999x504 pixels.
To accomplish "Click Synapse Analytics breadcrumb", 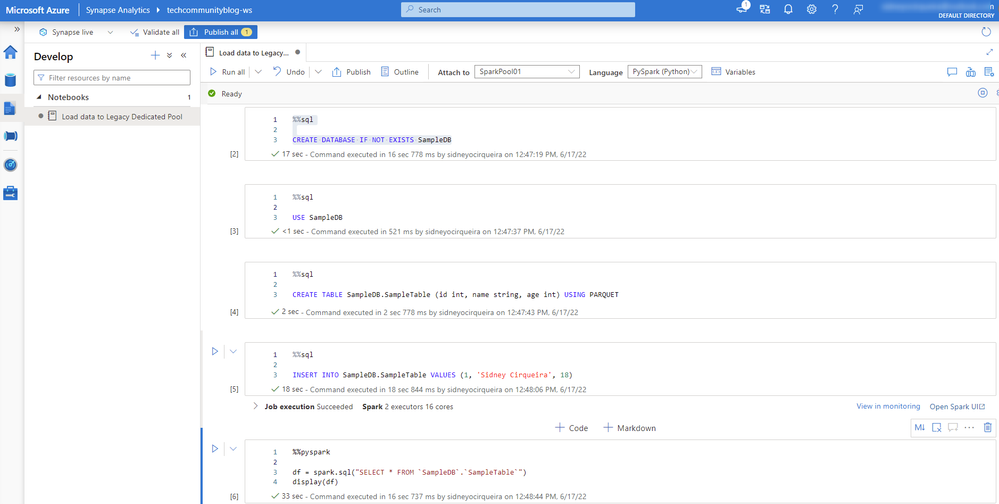I will (x=119, y=10).
